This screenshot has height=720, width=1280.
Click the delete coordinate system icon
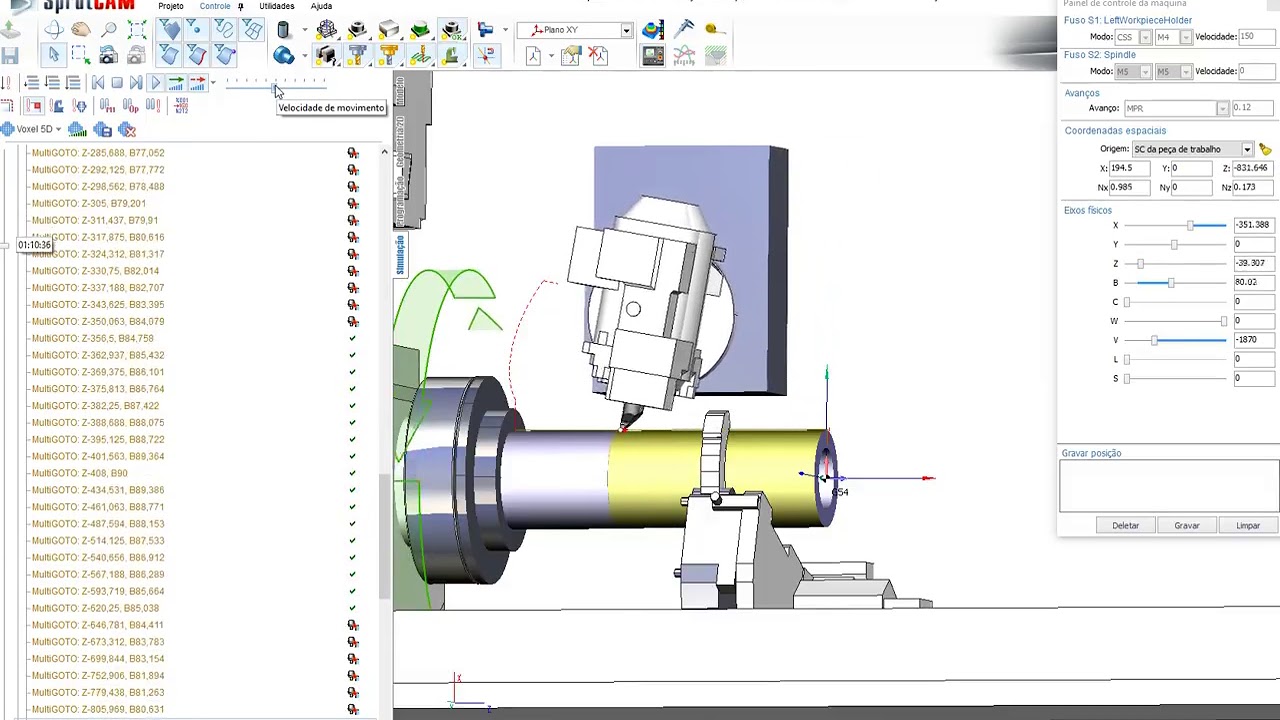coord(598,56)
